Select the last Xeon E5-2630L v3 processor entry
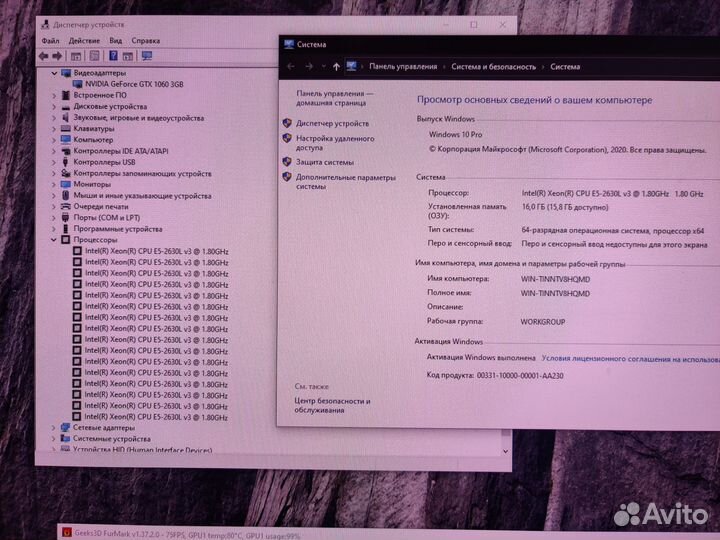This screenshot has width=720, height=540. coord(156,417)
